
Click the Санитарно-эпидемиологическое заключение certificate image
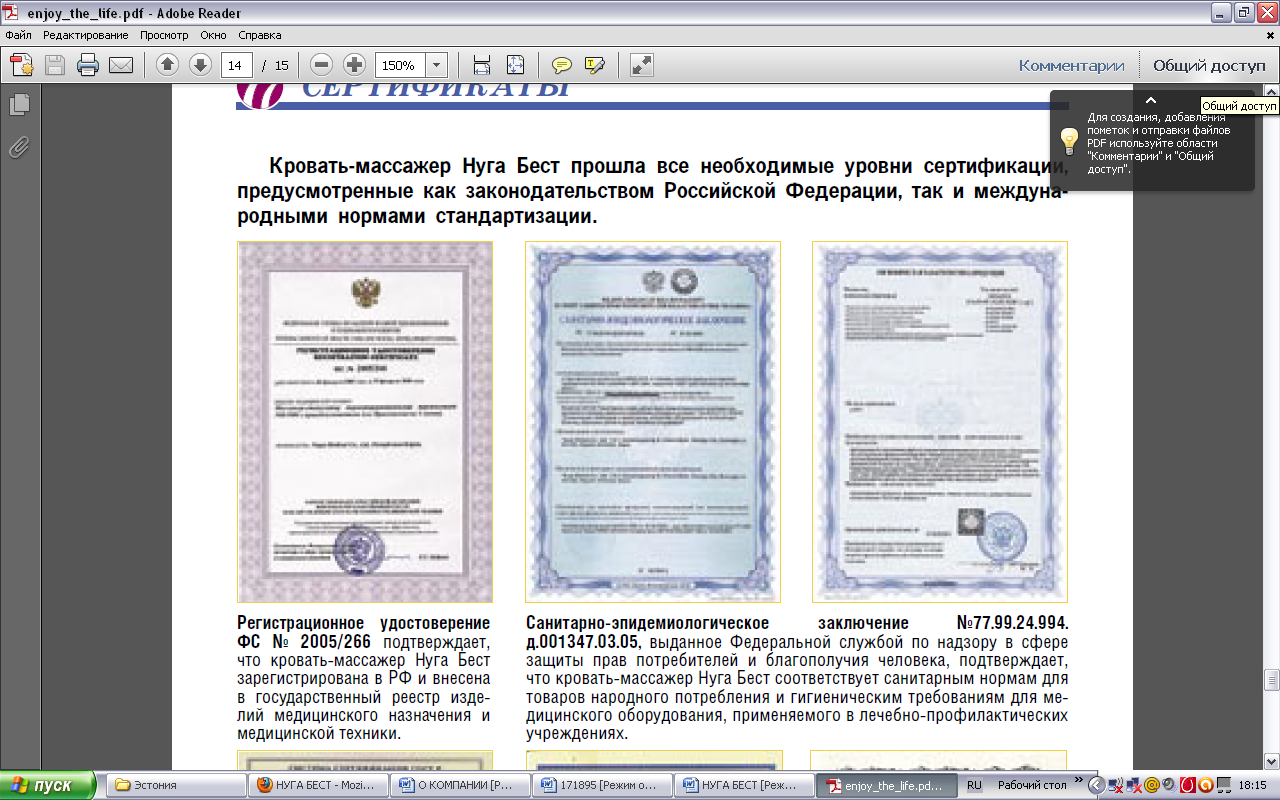[653, 421]
